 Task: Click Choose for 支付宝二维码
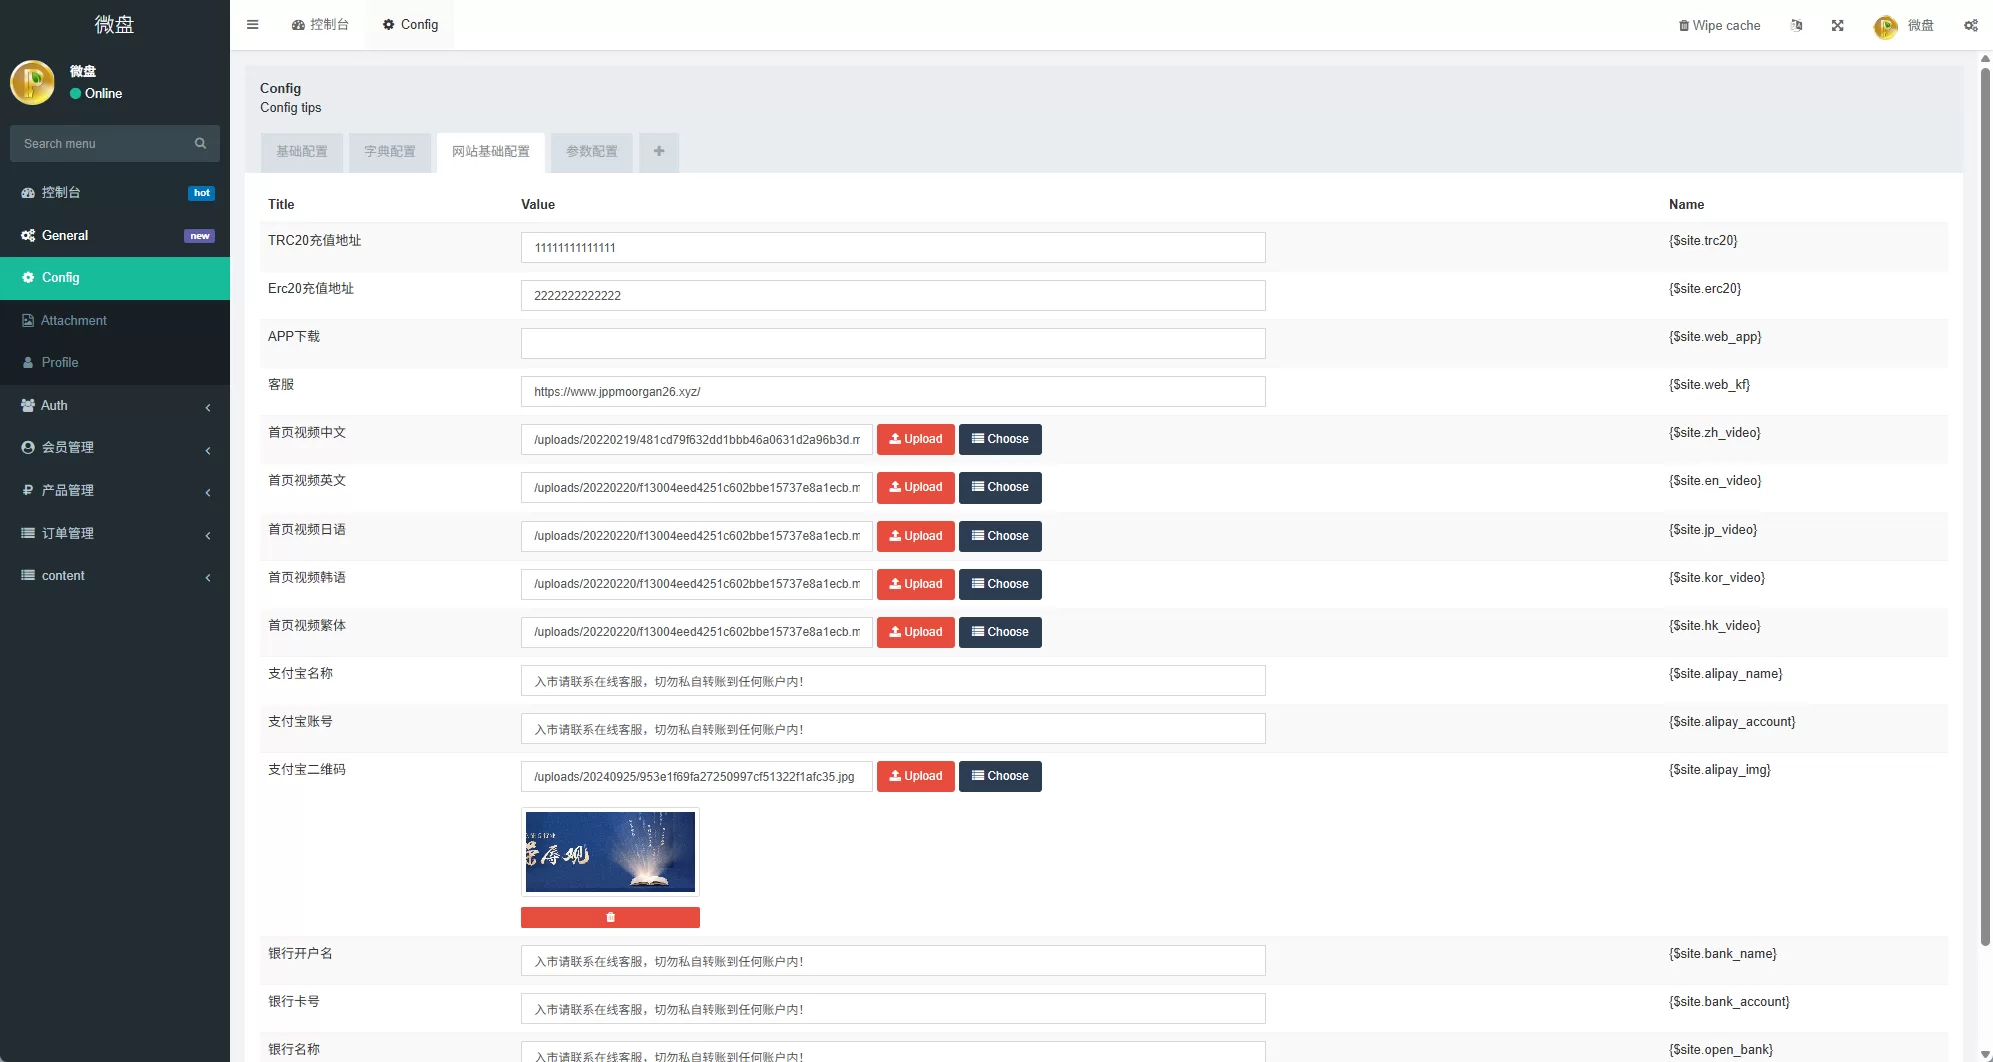pyautogui.click(x=1000, y=776)
